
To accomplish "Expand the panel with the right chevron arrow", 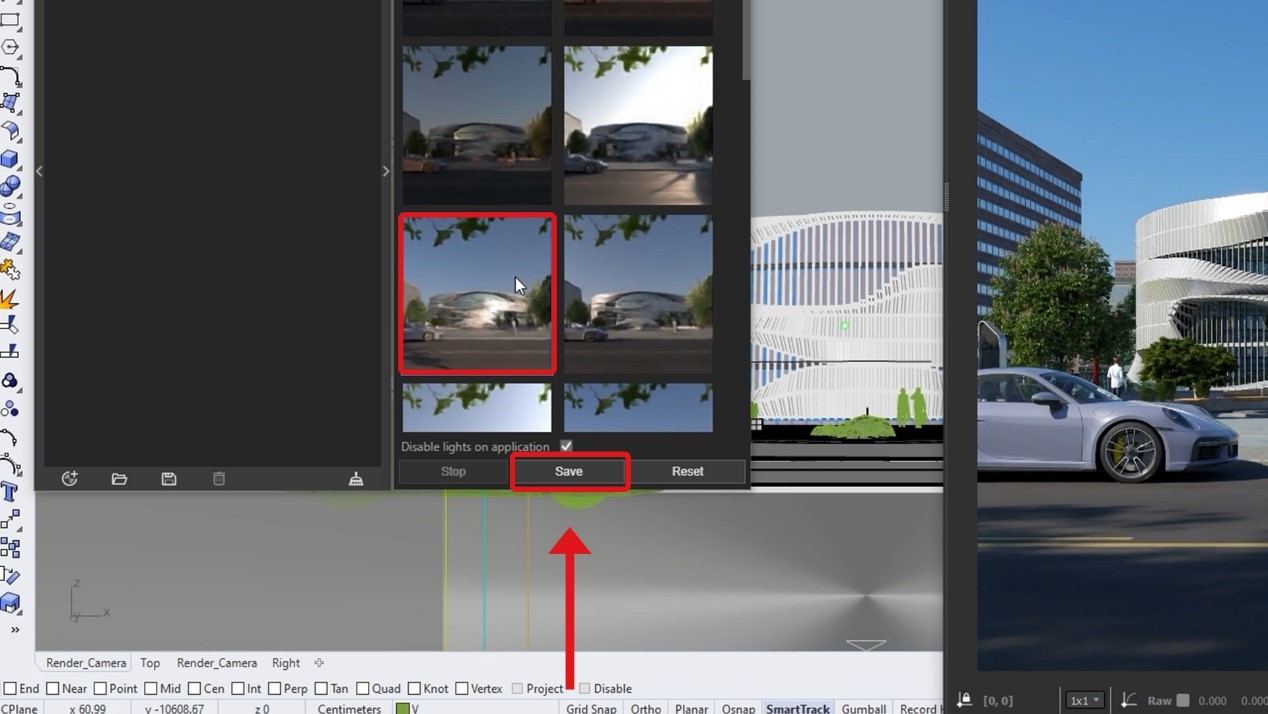I will click(x=386, y=171).
